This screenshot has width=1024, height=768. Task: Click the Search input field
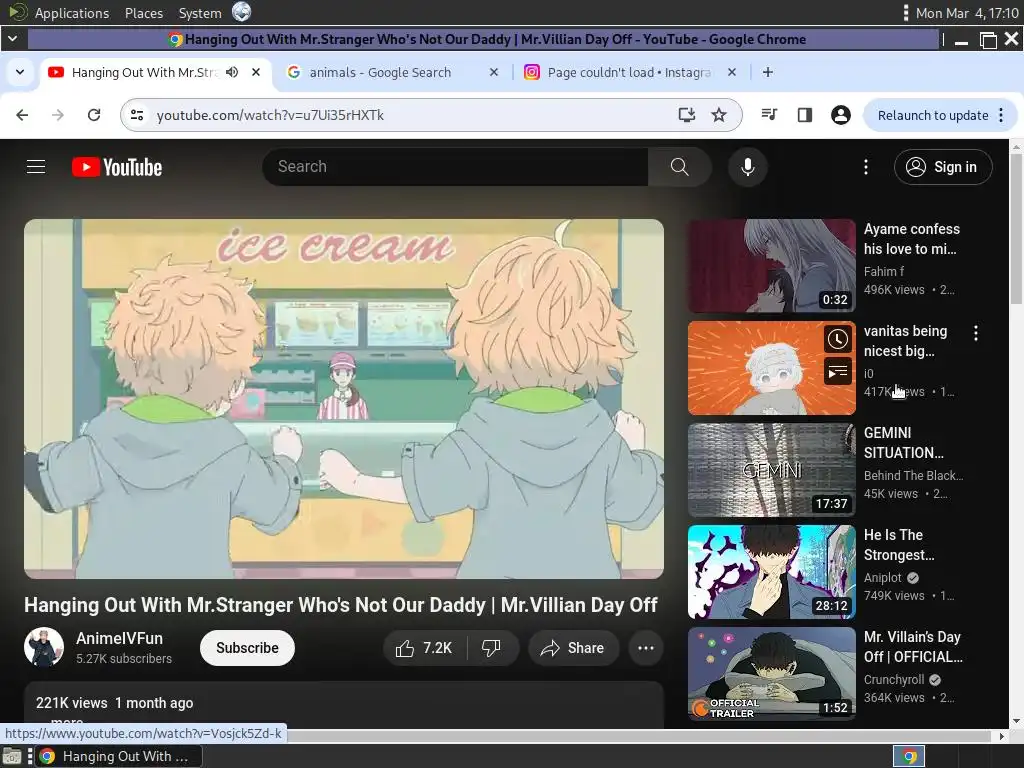click(x=455, y=167)
